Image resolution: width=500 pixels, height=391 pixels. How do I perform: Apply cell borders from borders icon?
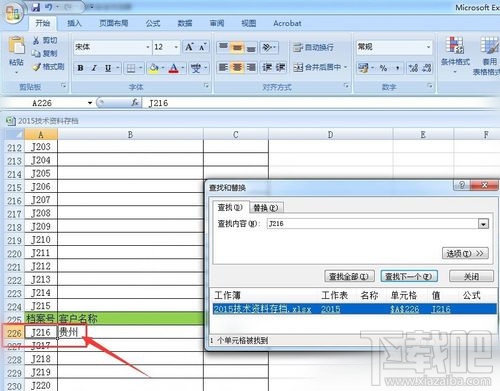click(131, 68)
